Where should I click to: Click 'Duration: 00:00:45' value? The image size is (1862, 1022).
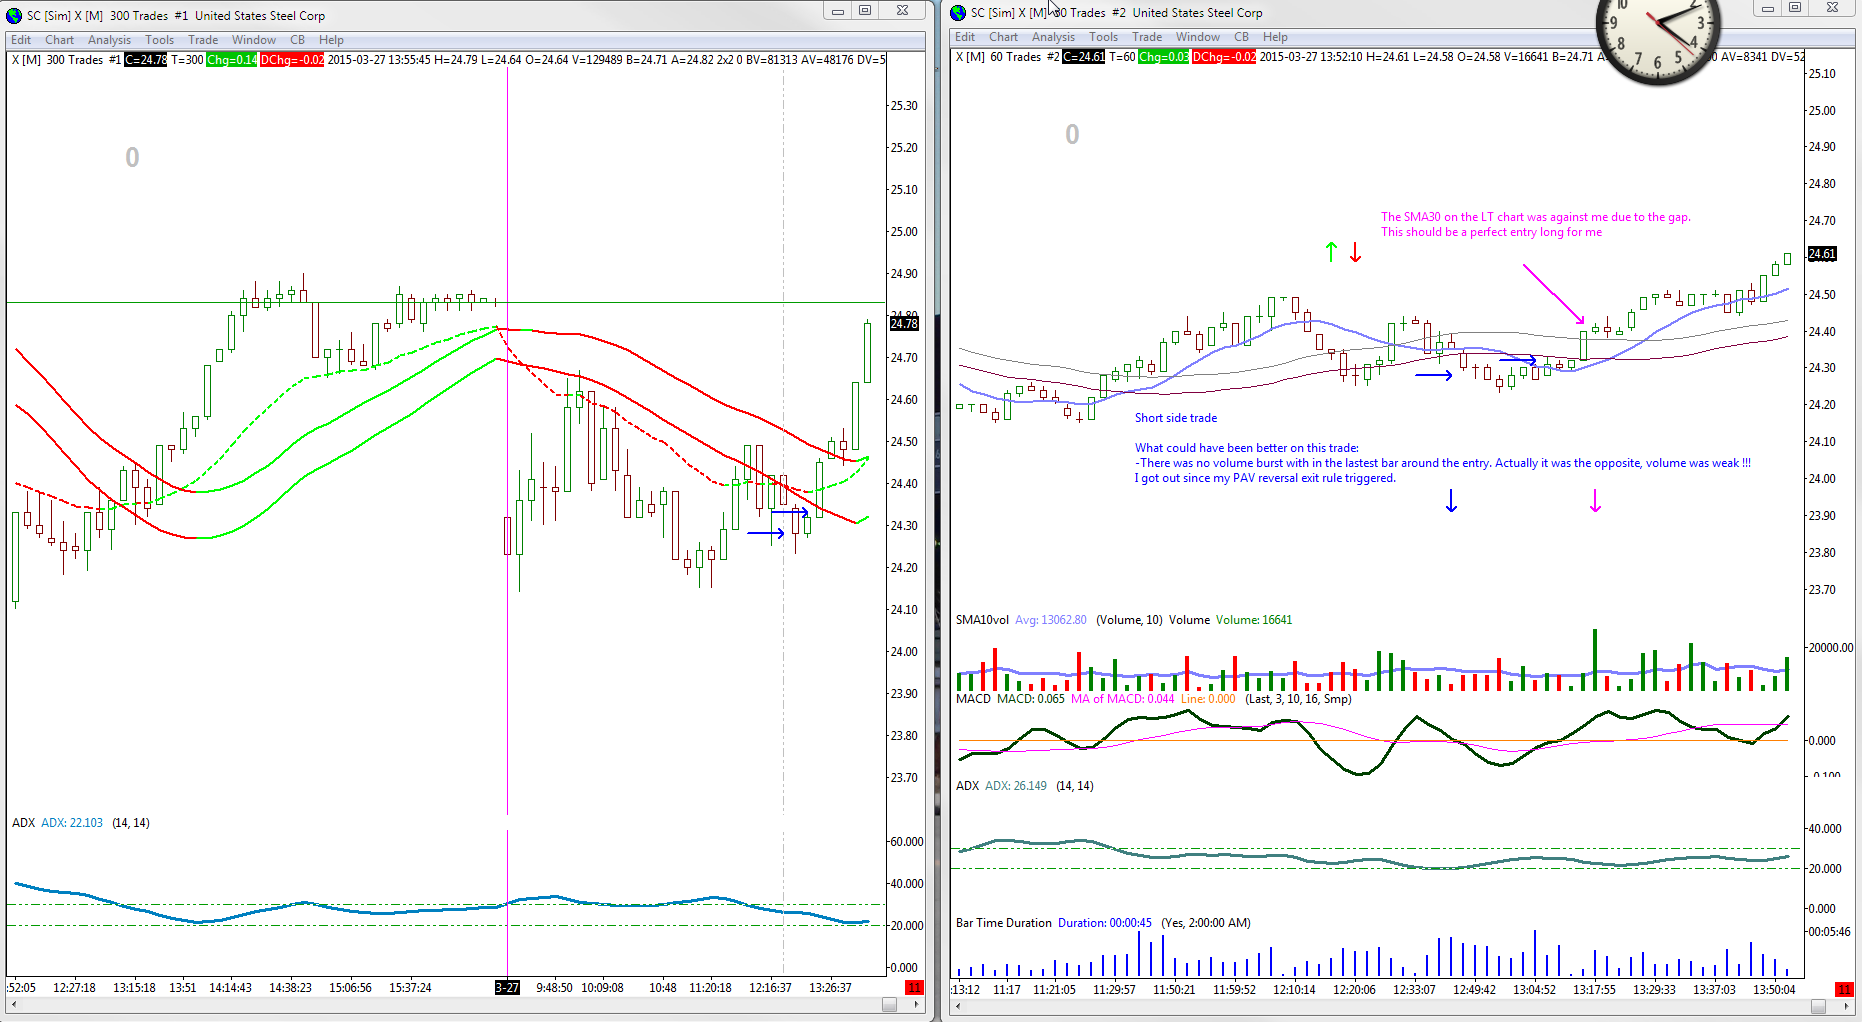click(1104, 923)
